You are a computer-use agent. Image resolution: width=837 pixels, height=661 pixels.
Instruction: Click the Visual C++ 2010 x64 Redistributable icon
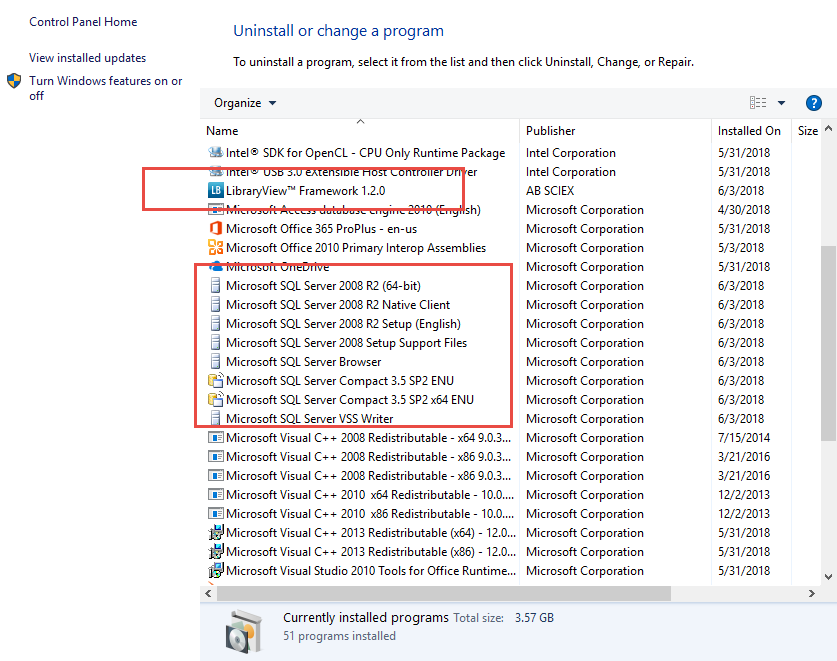pos(216,494)
